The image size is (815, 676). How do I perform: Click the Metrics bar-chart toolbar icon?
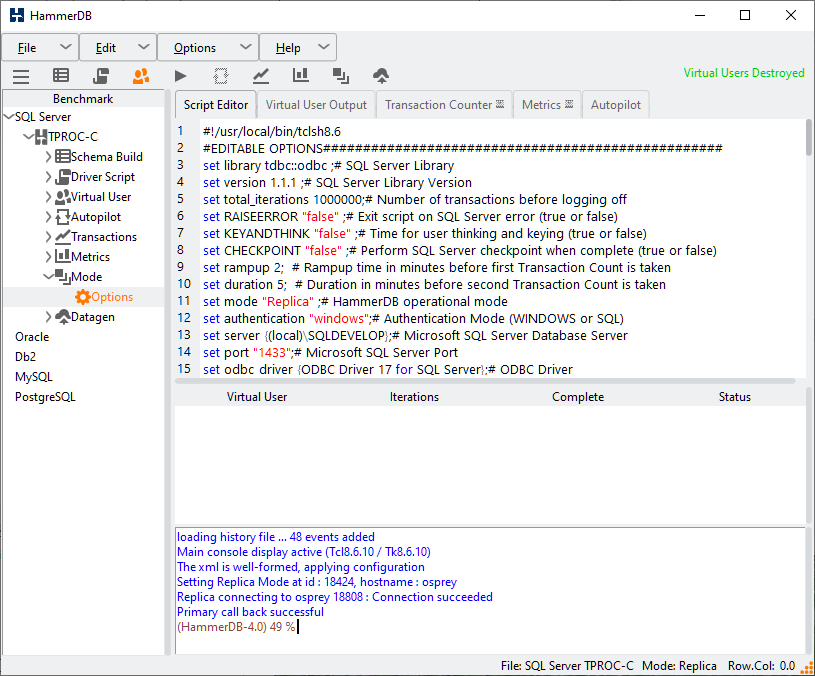coord(300,75)
